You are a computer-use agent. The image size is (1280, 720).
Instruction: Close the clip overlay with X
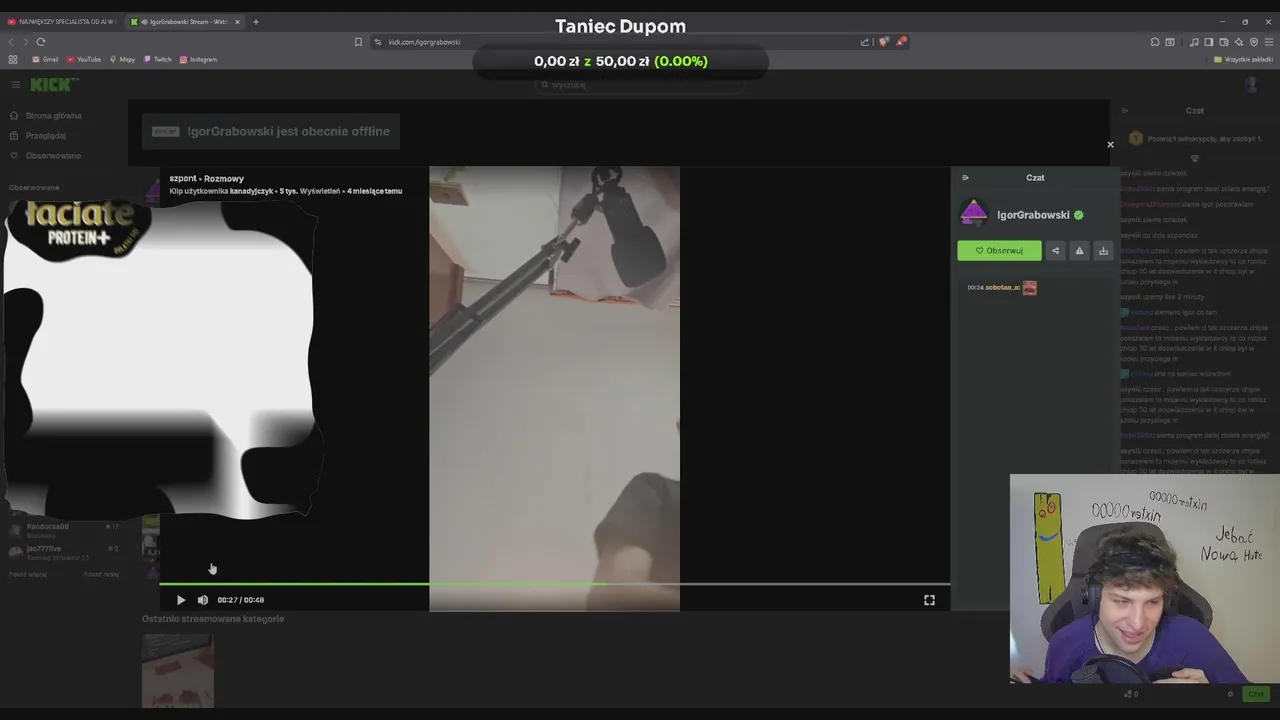(x=1110, y=145)
